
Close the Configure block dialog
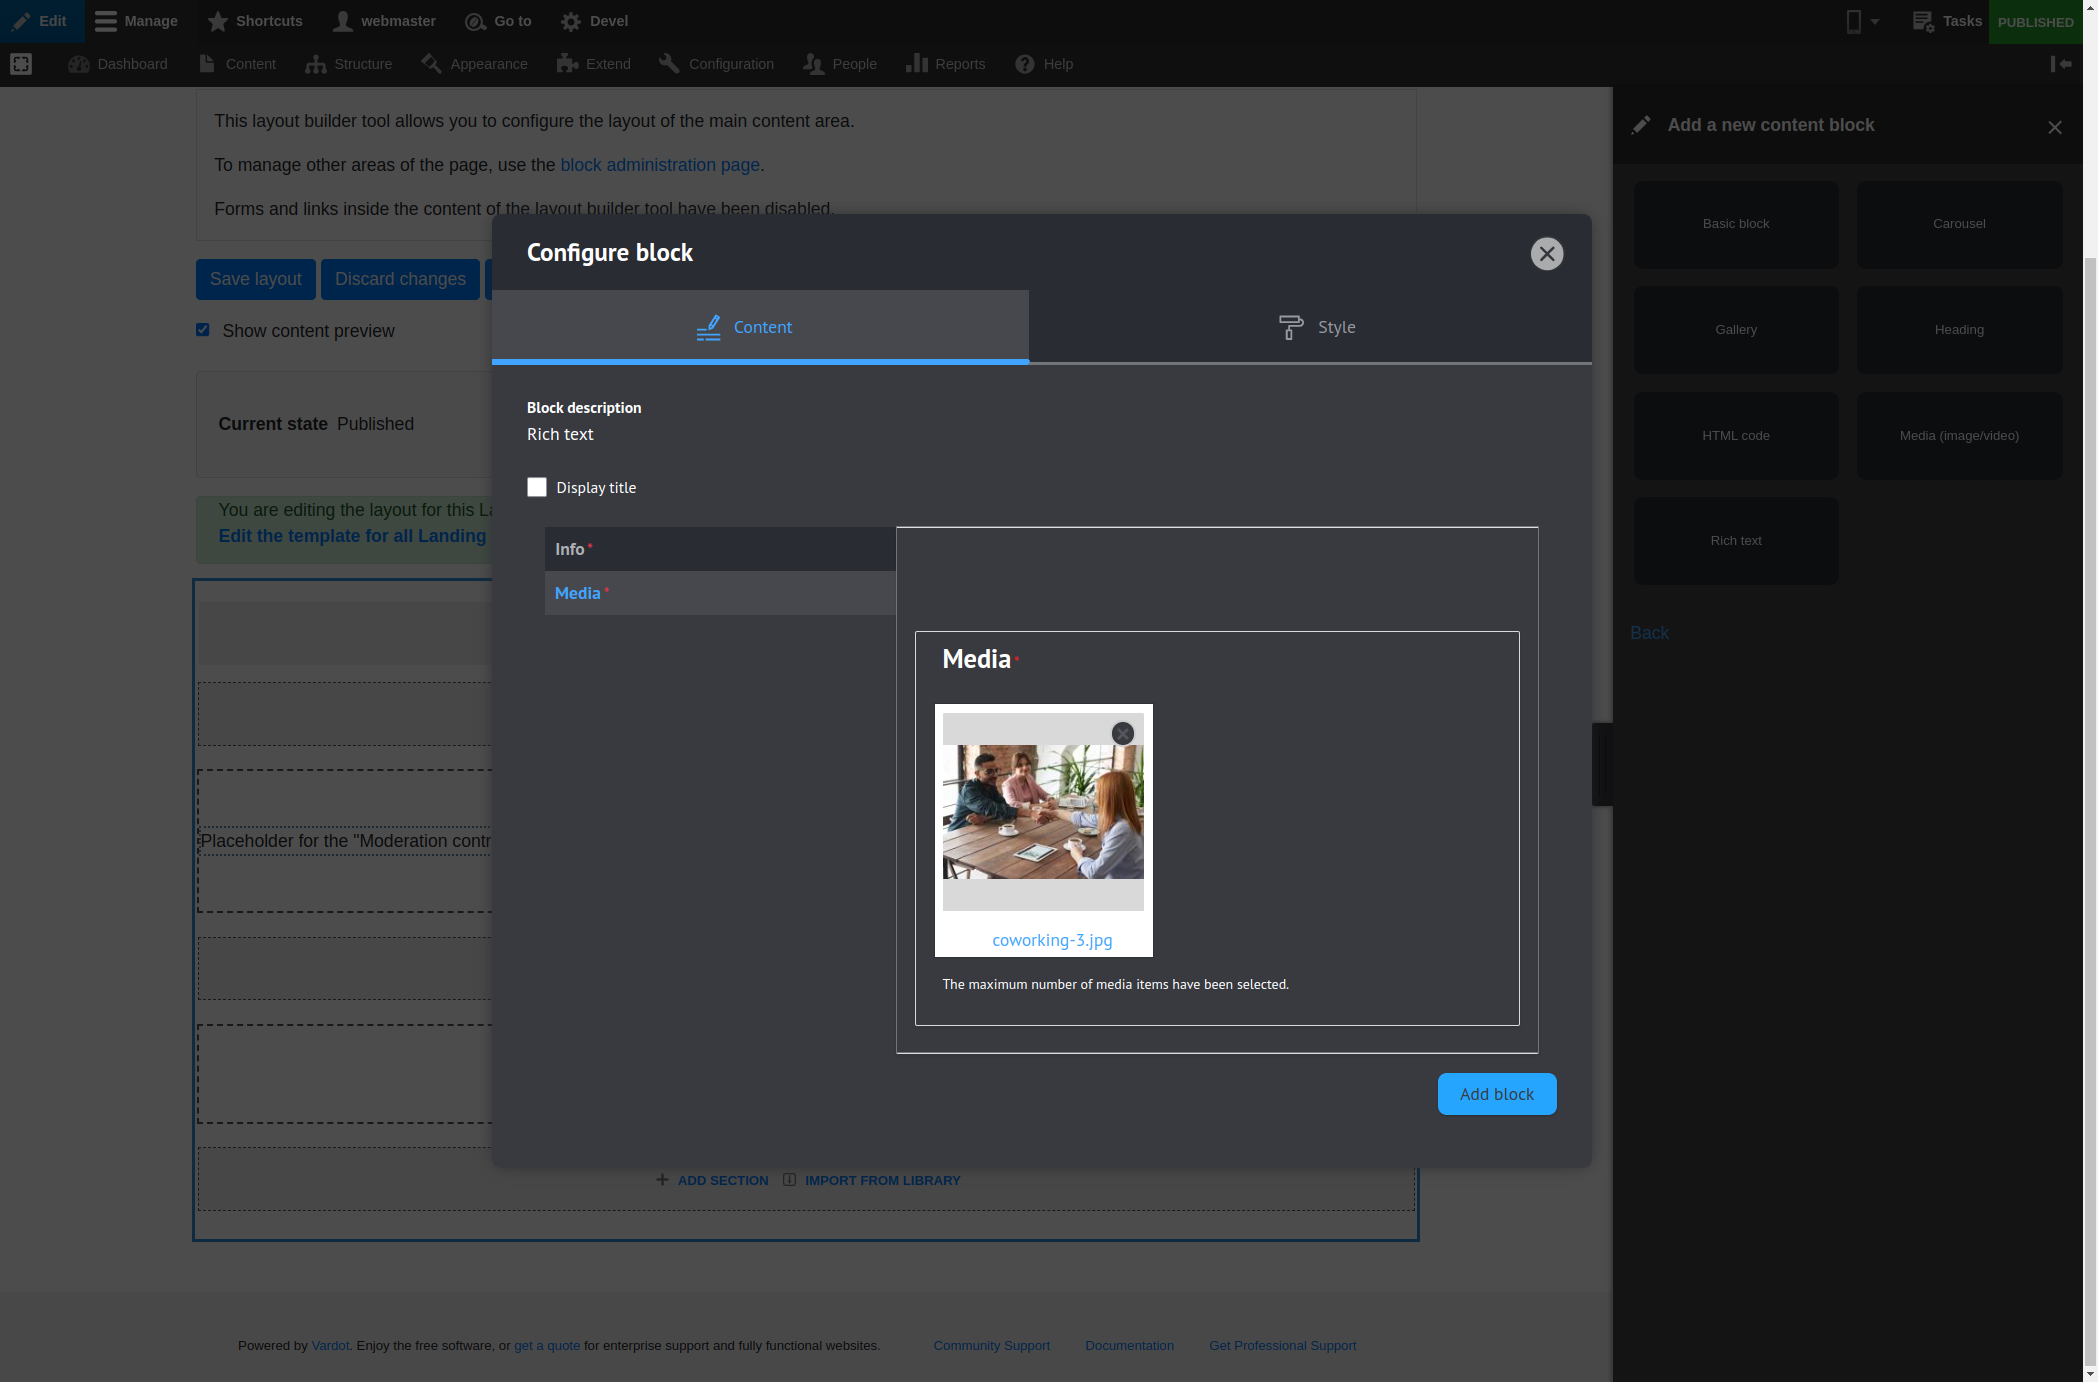click(1546, 254)
